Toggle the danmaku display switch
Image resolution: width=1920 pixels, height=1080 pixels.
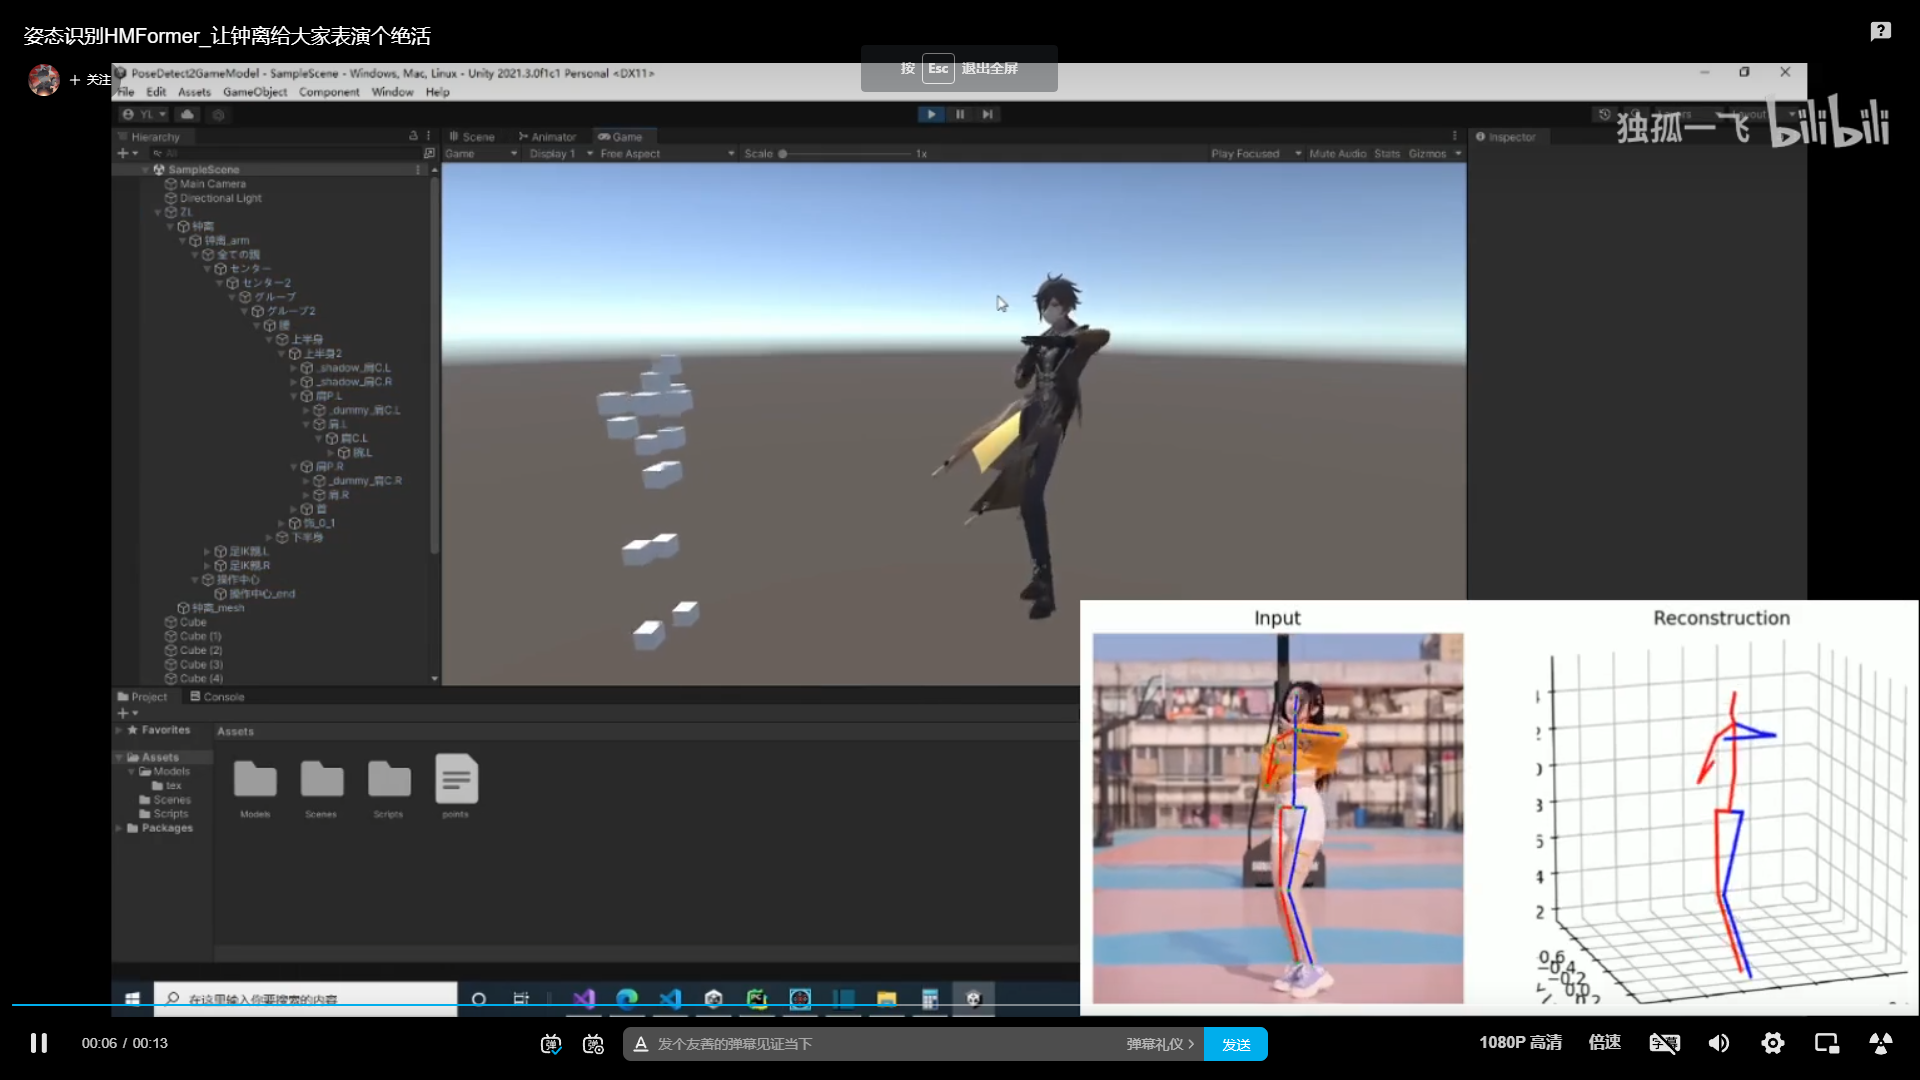[551, 1044]
